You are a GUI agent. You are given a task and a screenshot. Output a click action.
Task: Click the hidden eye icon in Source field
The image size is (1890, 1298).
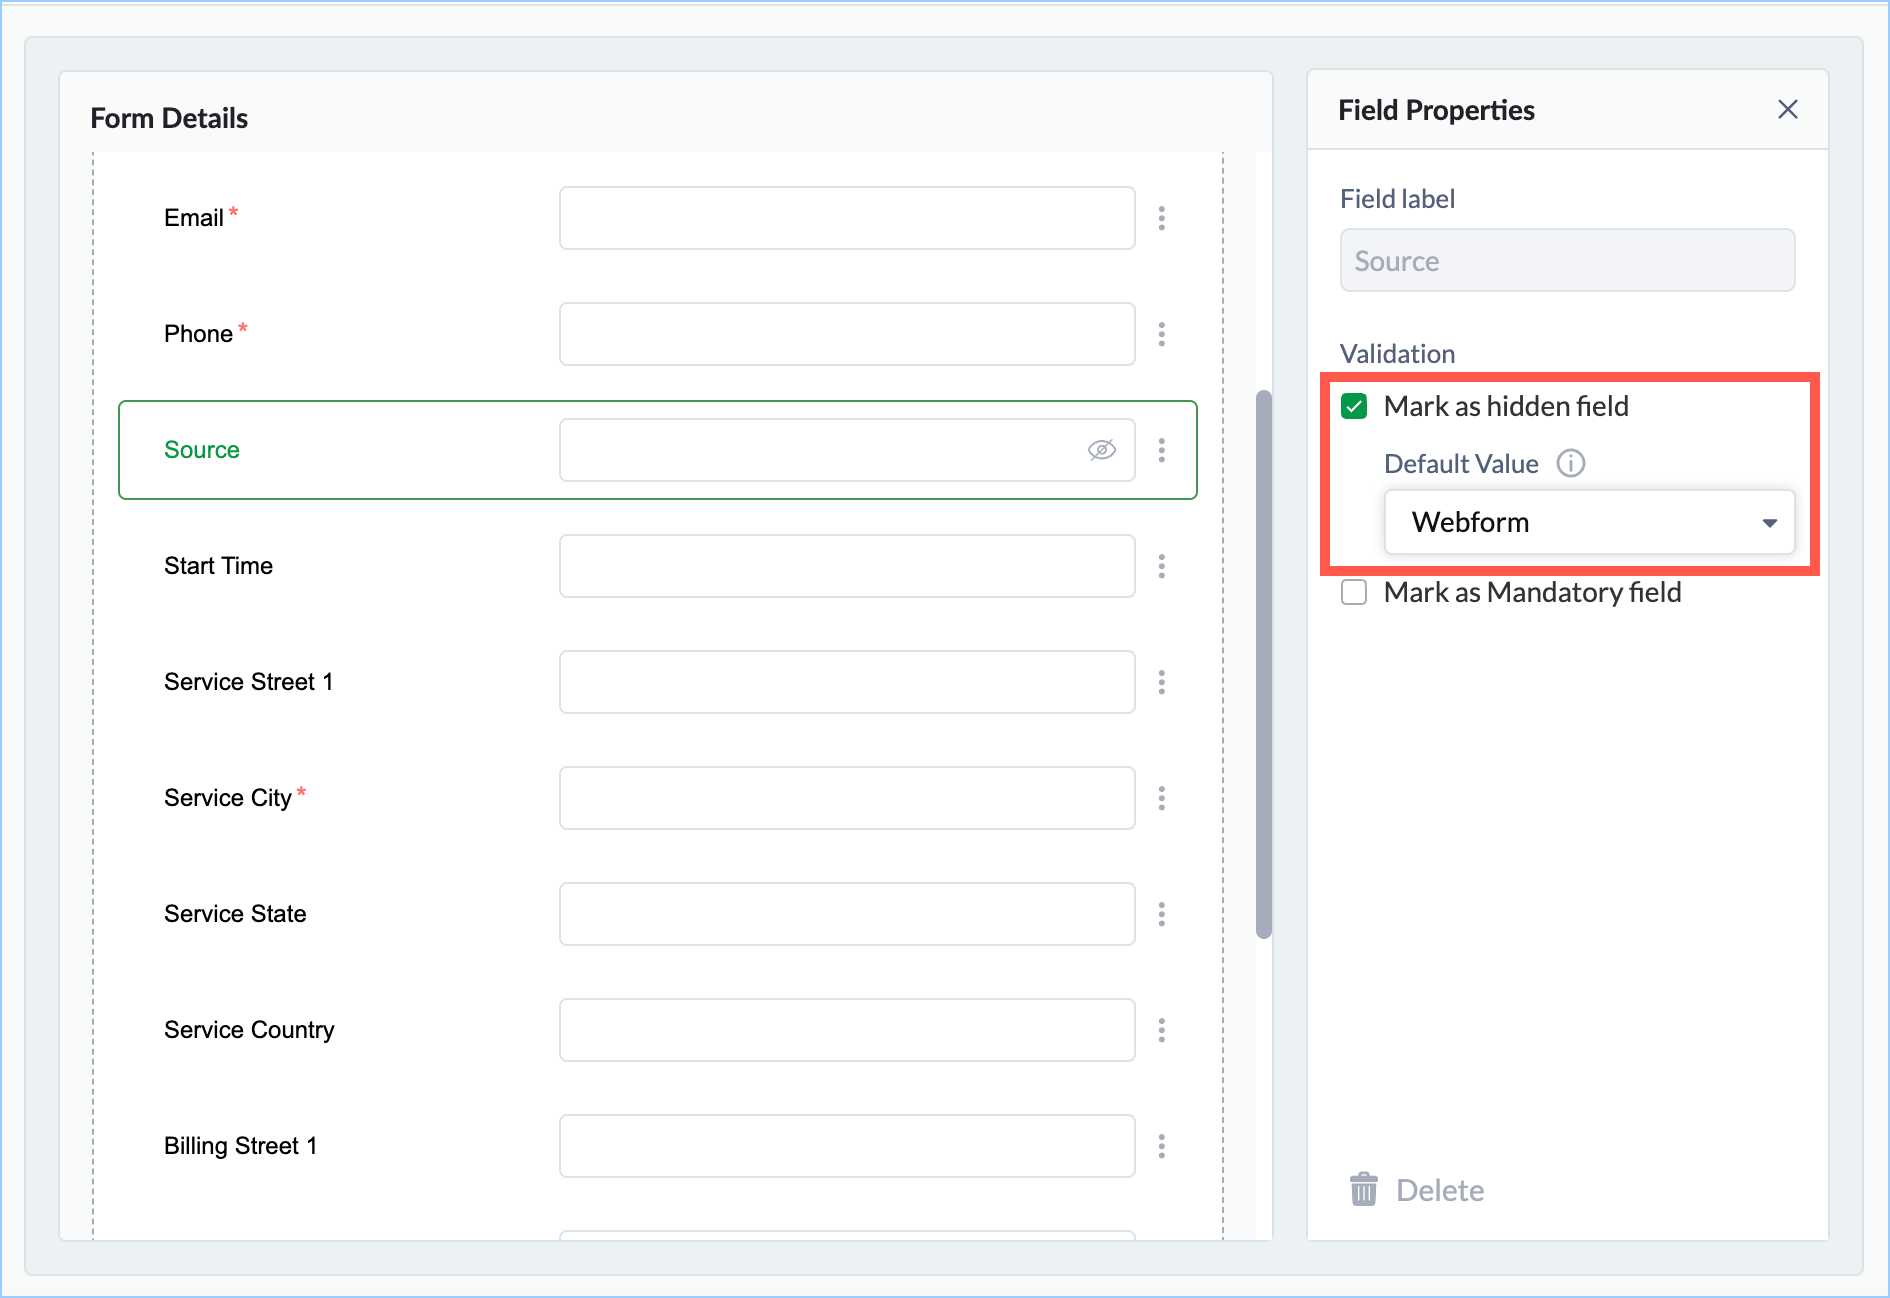click(x=1101, y=450)
